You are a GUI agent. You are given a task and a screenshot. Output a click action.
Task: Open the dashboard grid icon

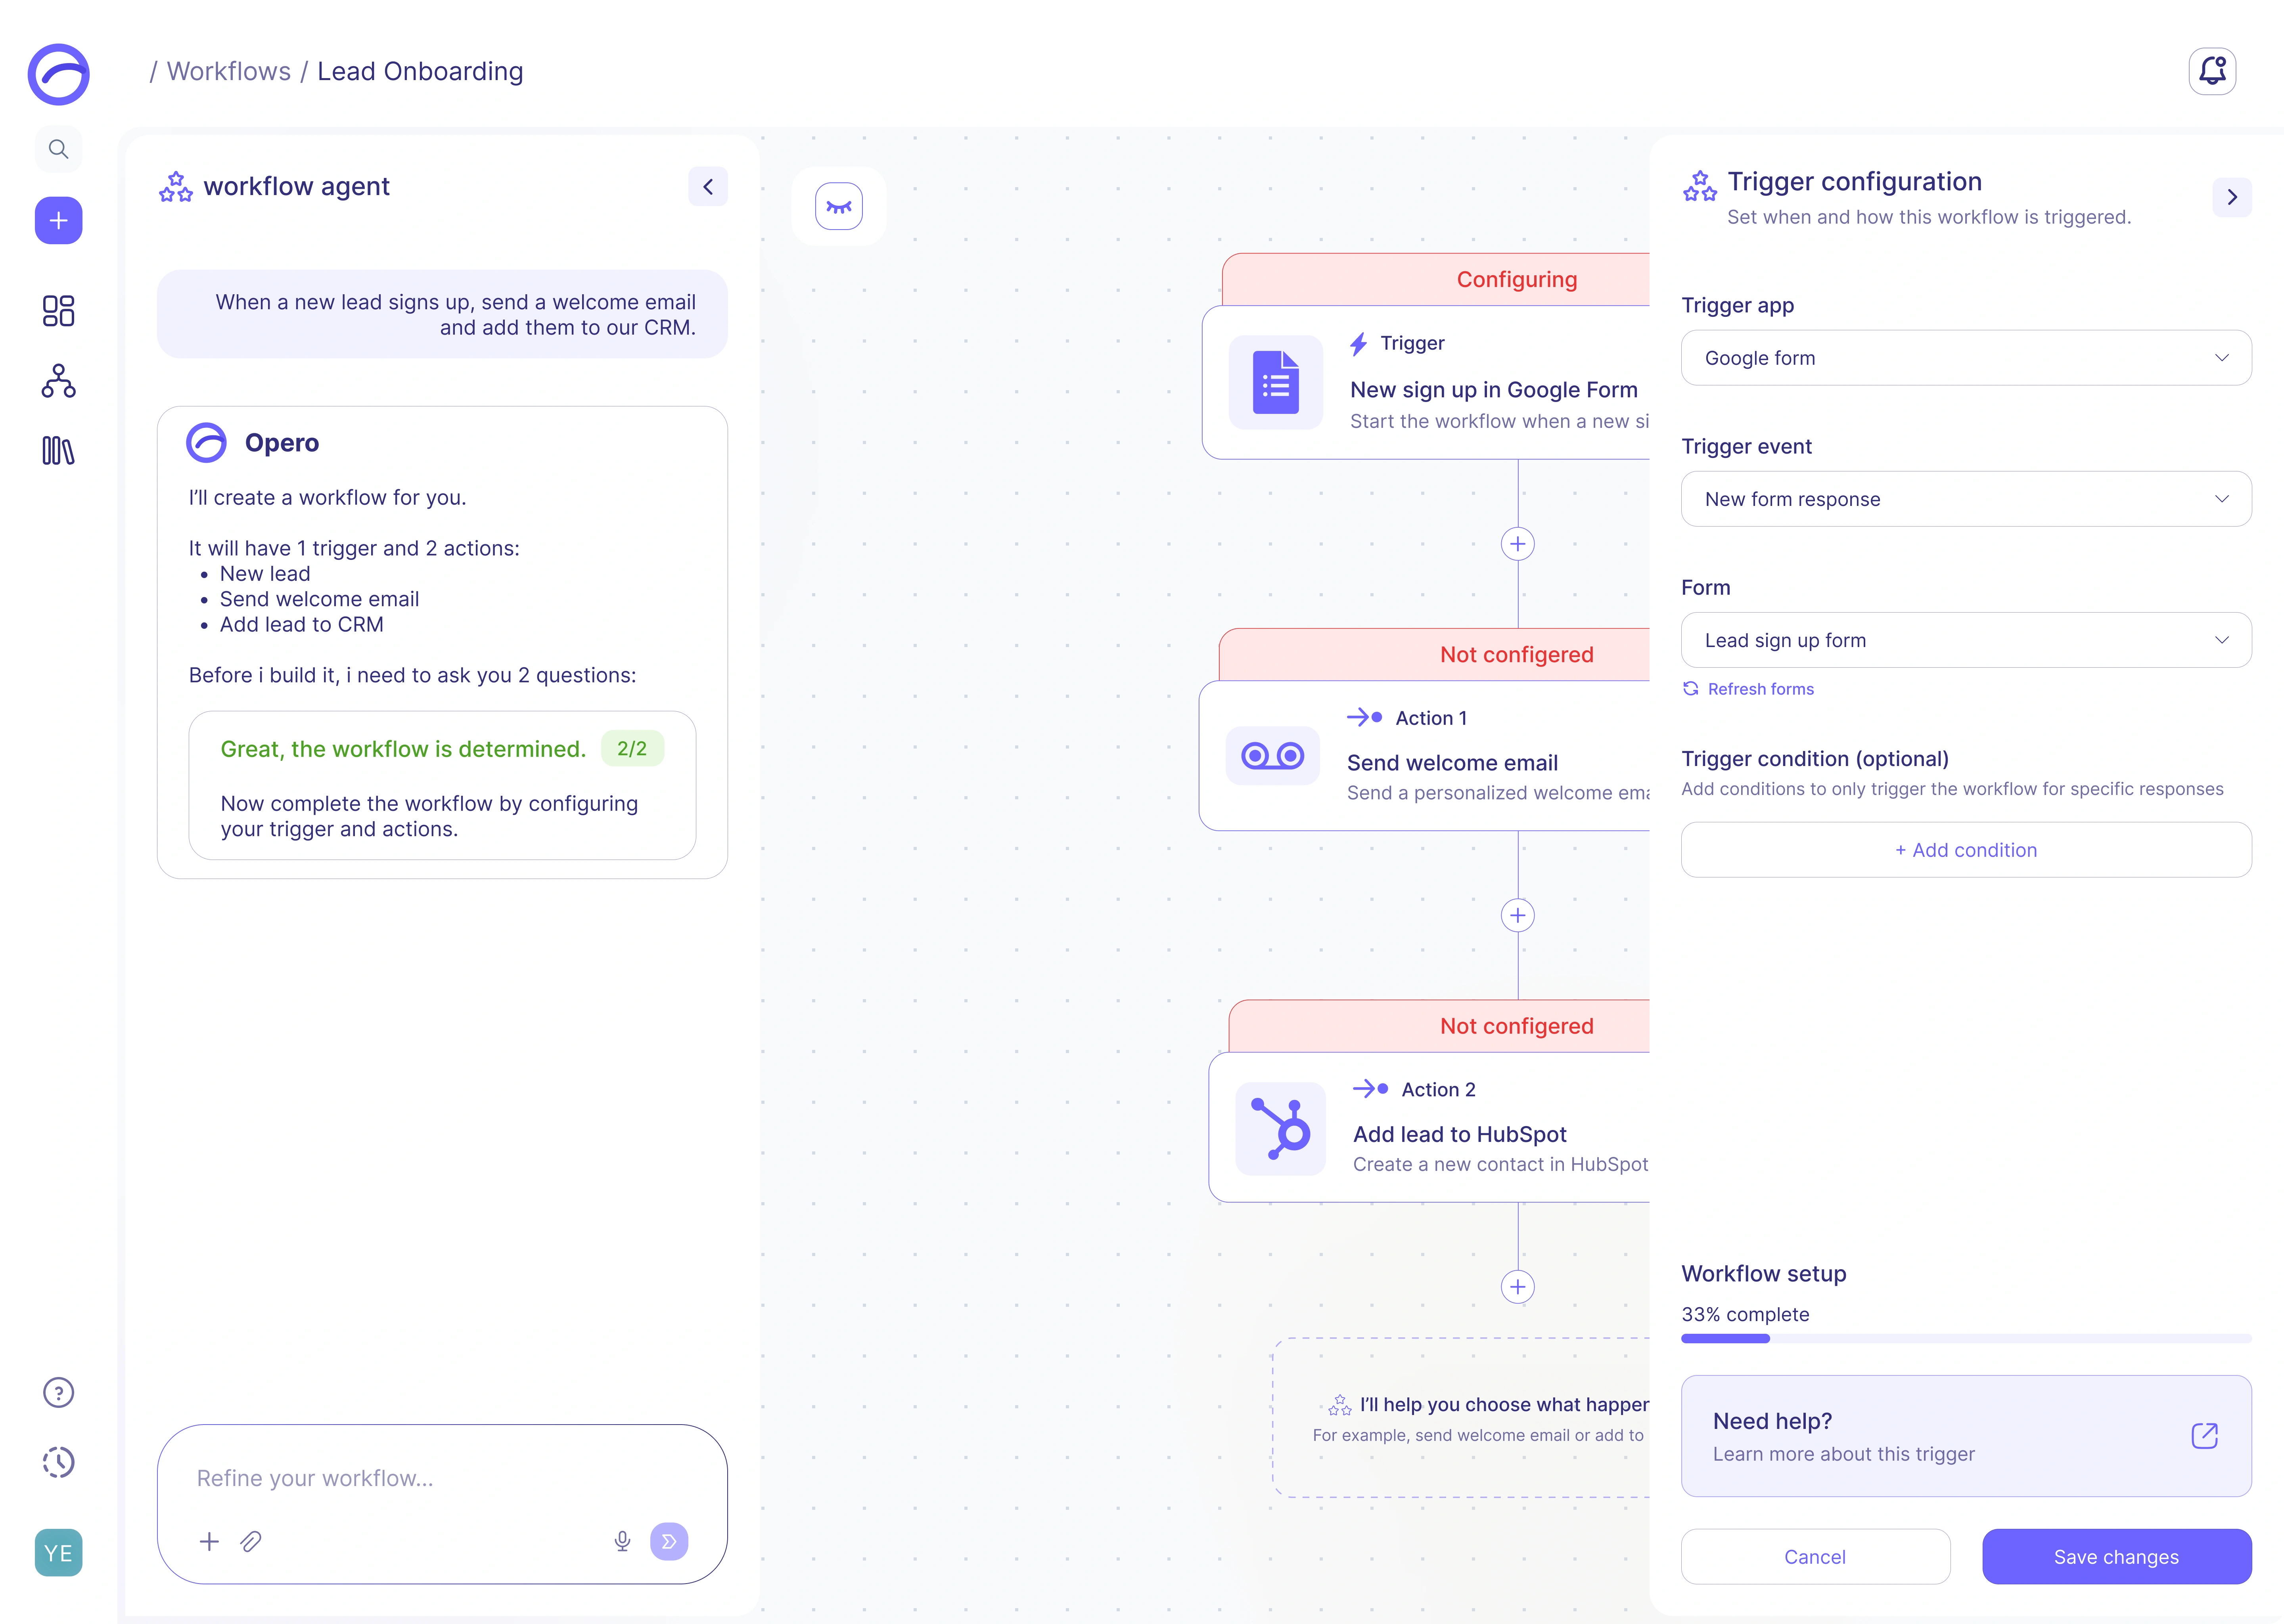click(58, 311)
